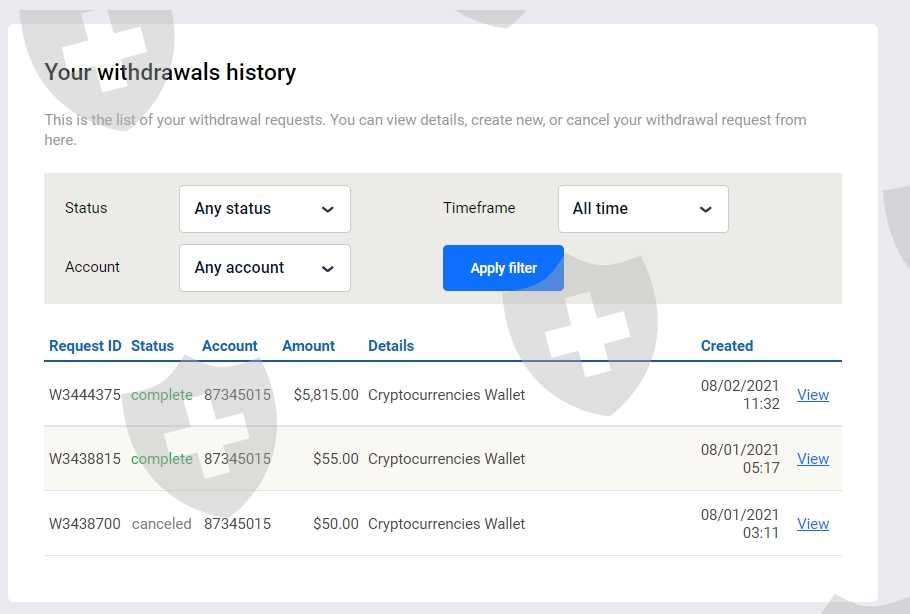Click the Apply filter button

tap(503, 268)
